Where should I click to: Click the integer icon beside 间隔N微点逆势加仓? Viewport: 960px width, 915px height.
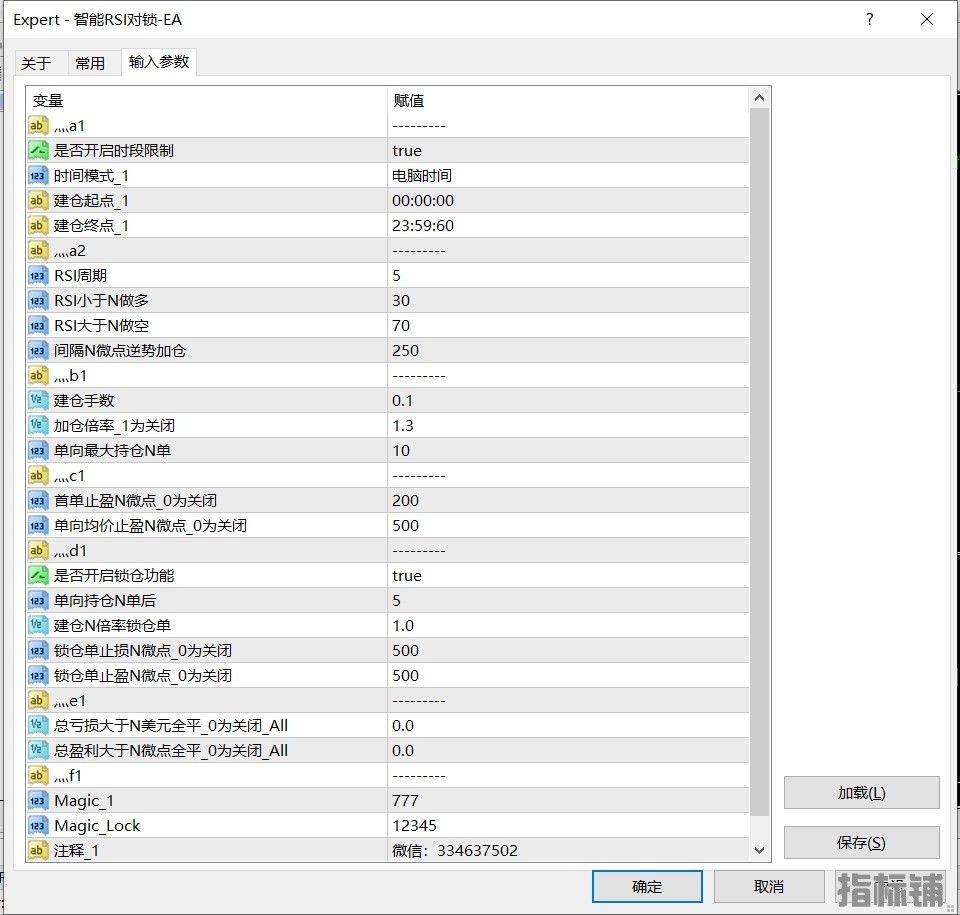[x=38, y=350]
